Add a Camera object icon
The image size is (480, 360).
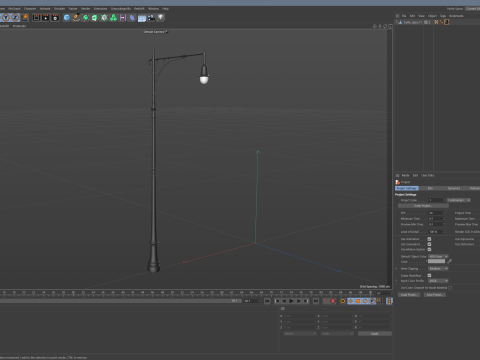tap(151, 18)
